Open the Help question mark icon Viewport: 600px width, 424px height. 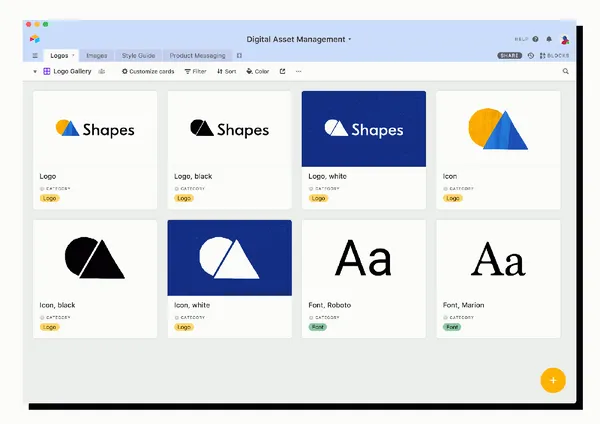[x=535, y=39]
